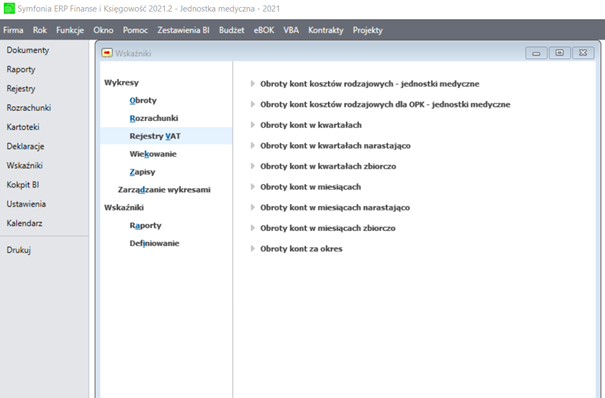The image size is (605, 398).
Task: Open the Rok menu
Action: (40, 30)
